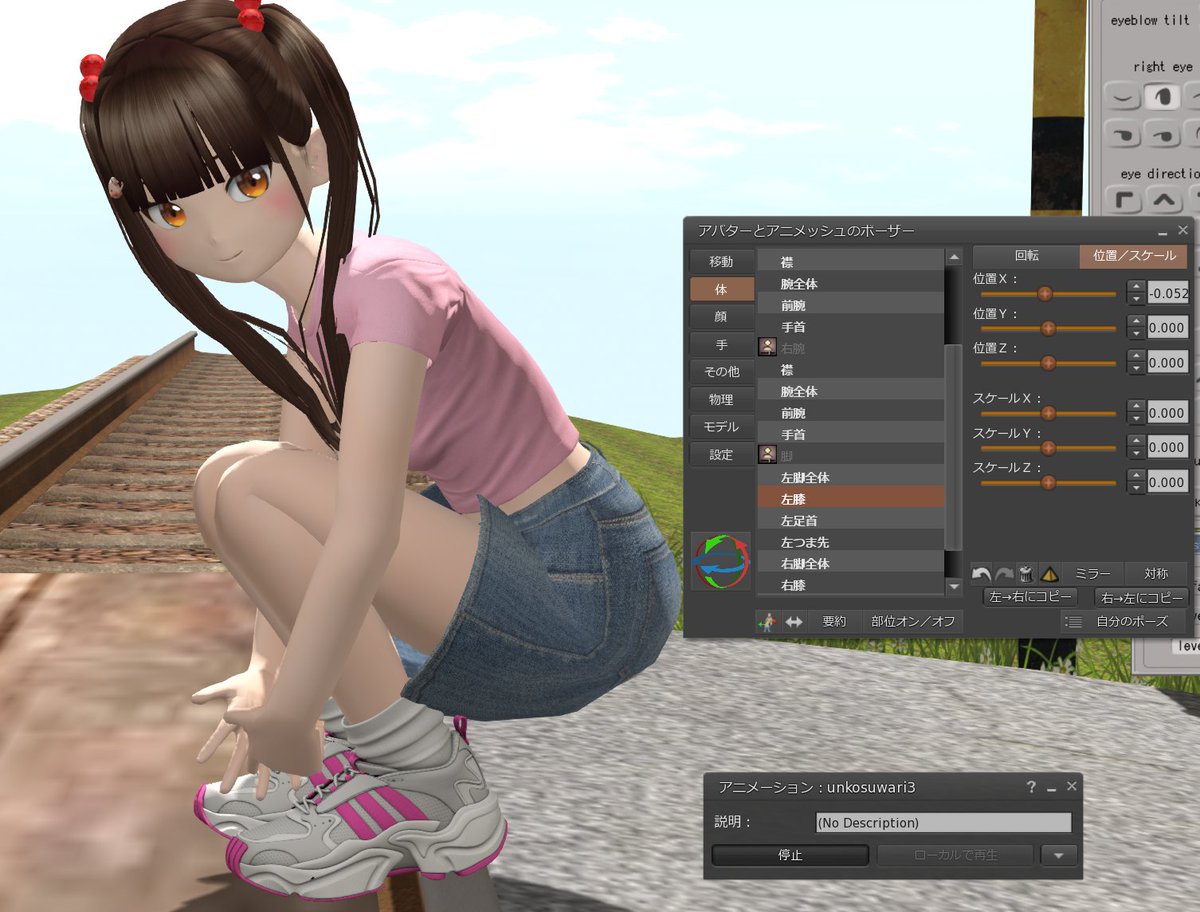Toggle the ミラー mirror mode
Image resolution: width=1200 pixels, height=912 pixels.
pyautogui.click(x=1093, y=574)
